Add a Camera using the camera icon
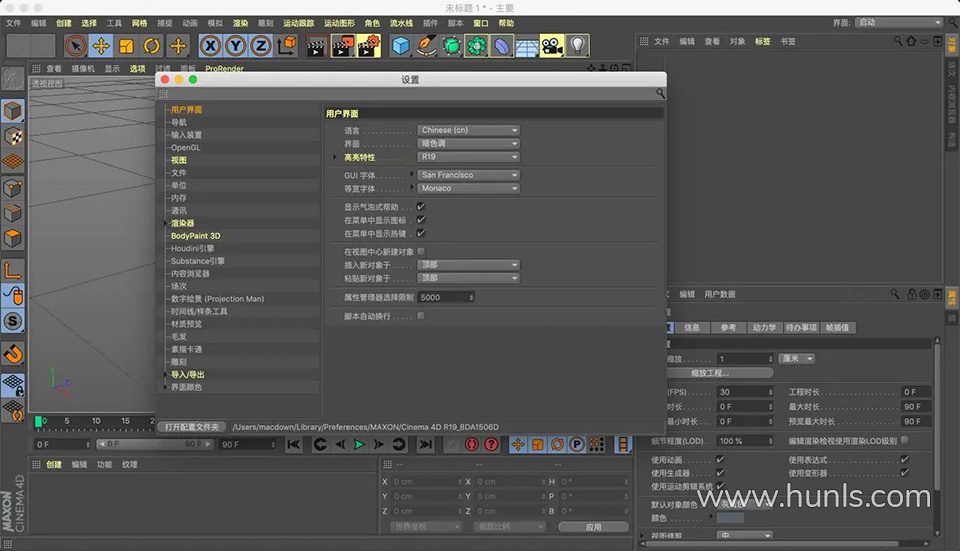The height and width of the screenshot is (551, 960). 552,46
